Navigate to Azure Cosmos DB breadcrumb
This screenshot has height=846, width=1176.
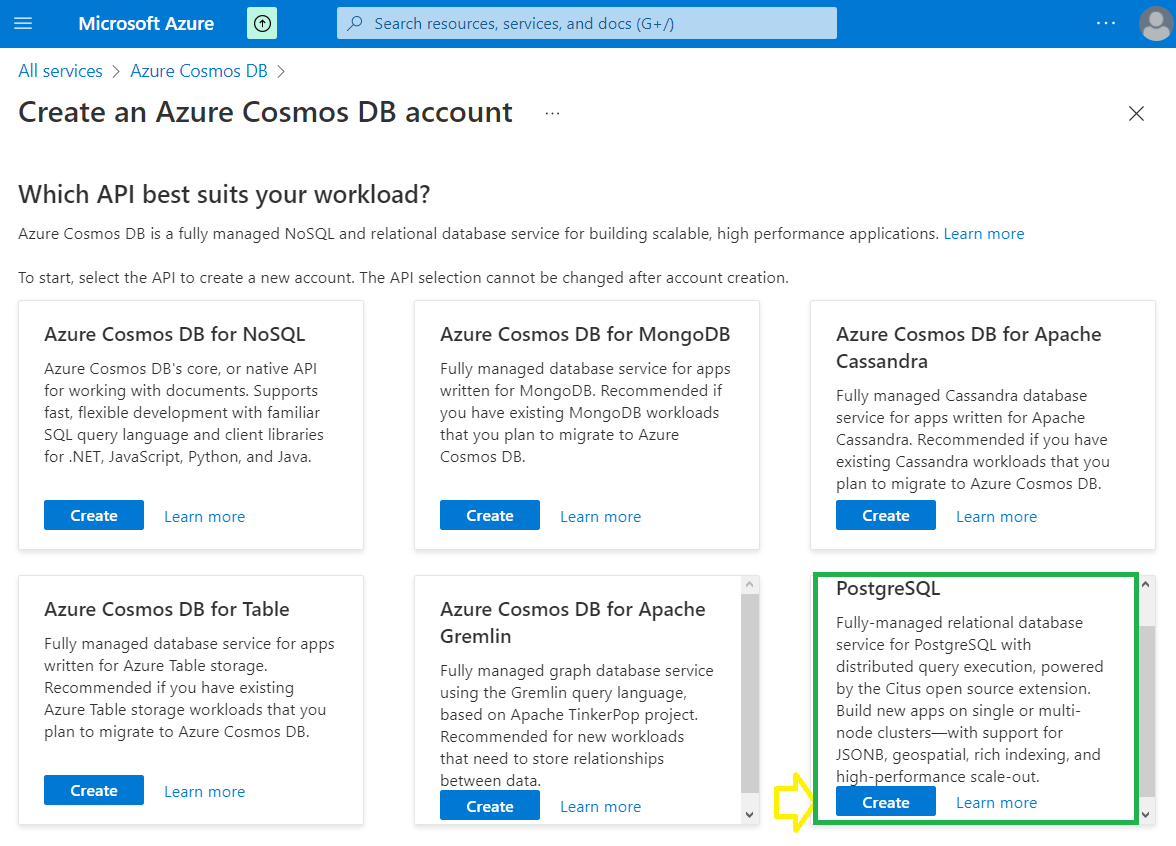(199, 71)
